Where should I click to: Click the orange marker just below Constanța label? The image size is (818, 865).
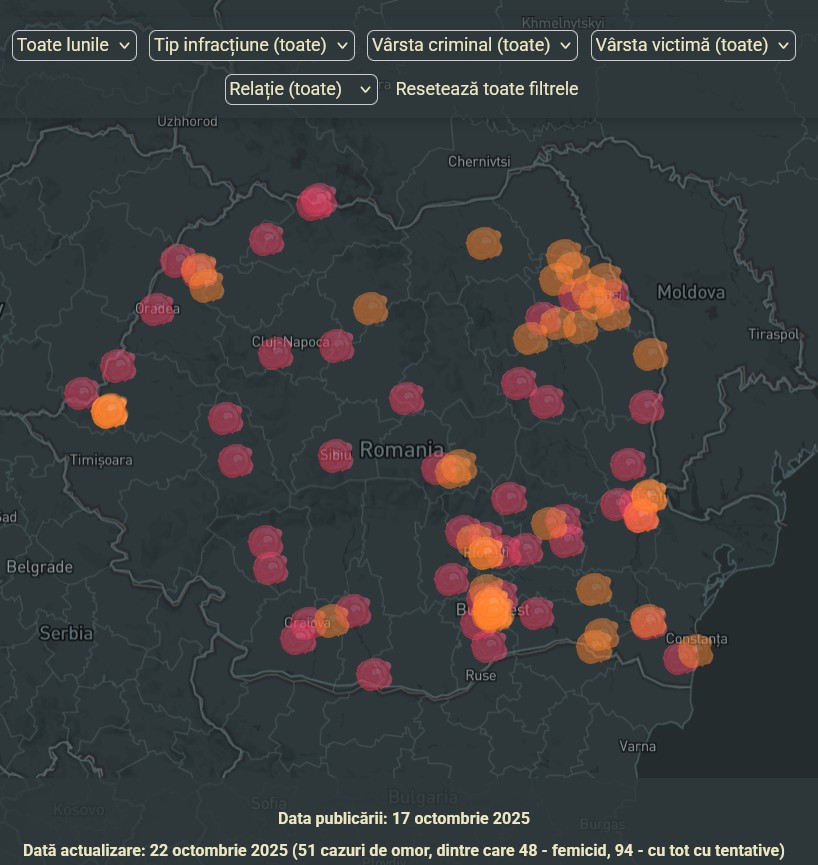(695, 653)
